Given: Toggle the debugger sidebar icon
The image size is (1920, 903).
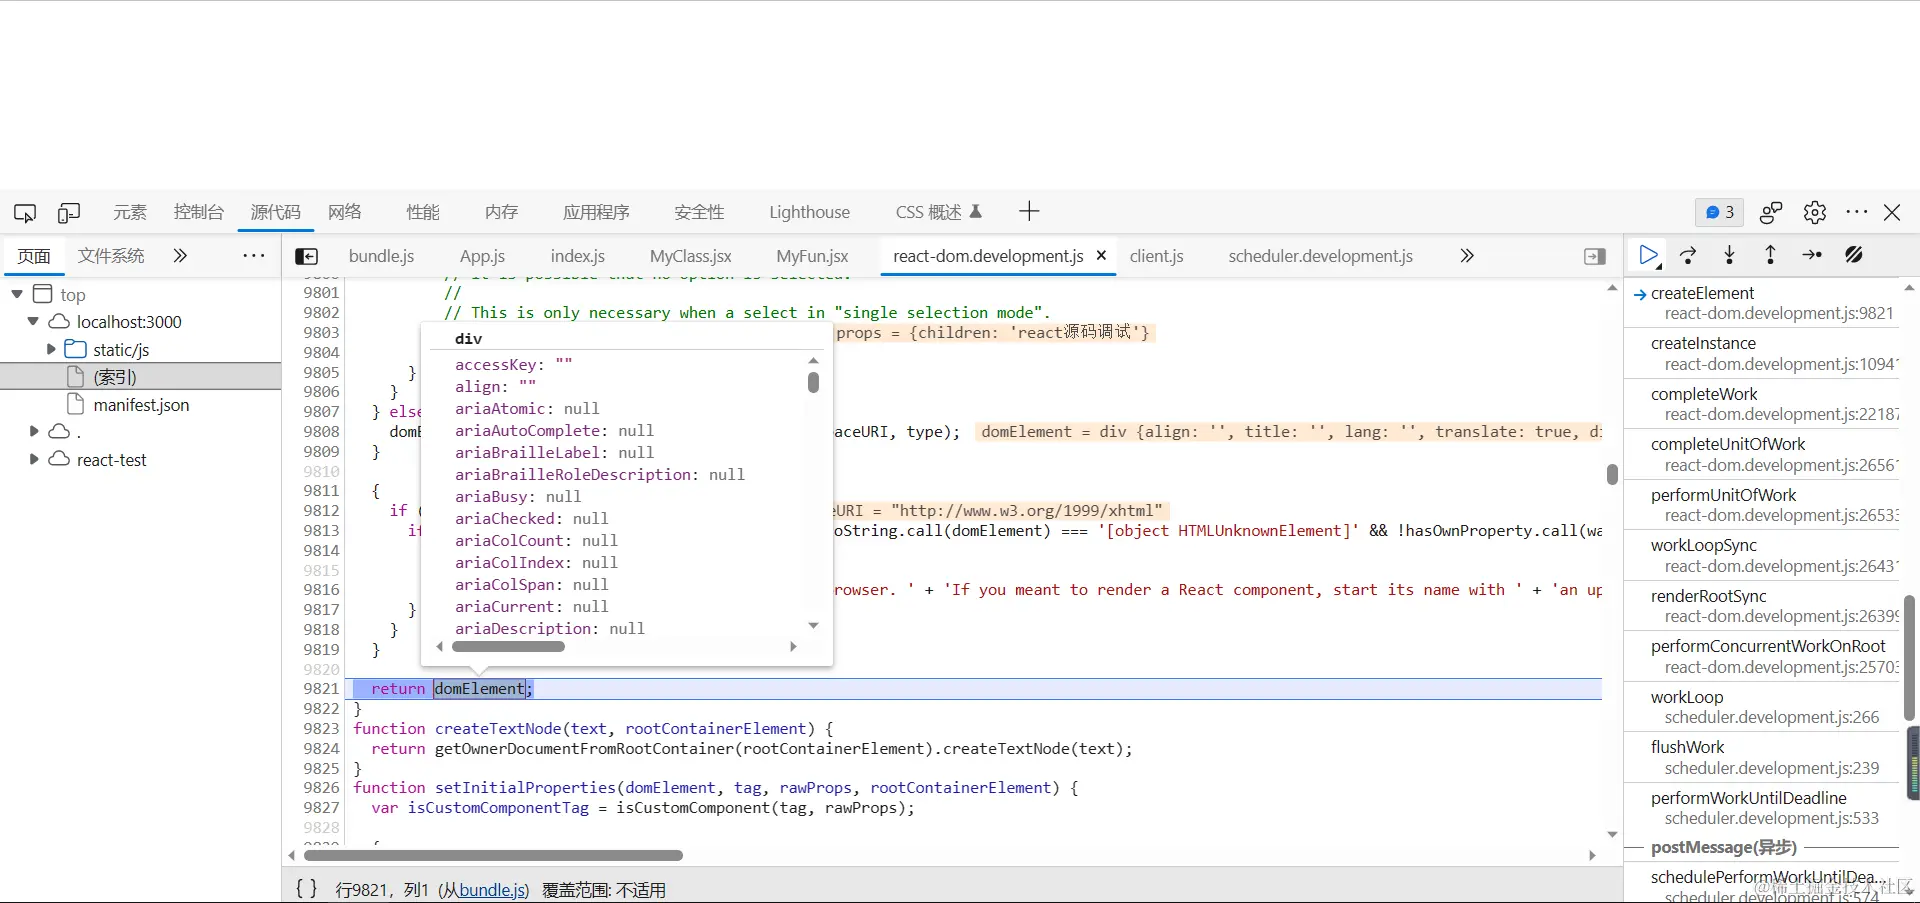Looking at the screenshot, I should [x=1595, y=257].
